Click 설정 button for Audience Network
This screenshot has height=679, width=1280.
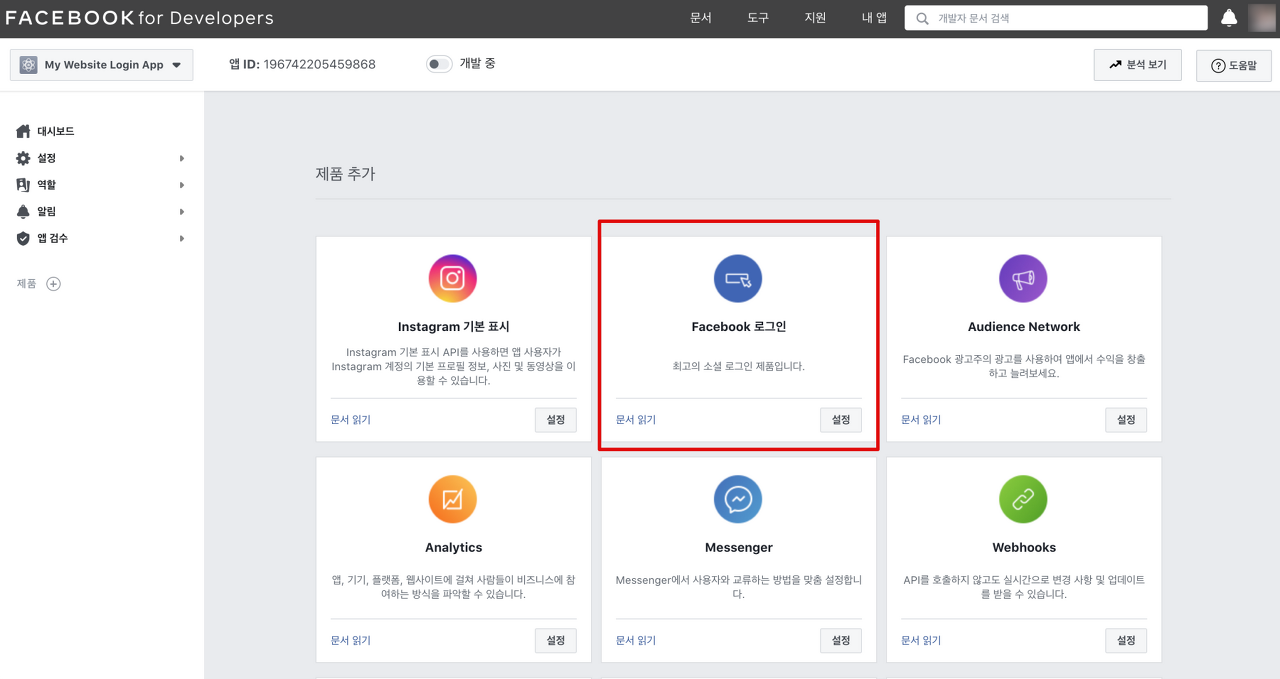[1126, 420]
